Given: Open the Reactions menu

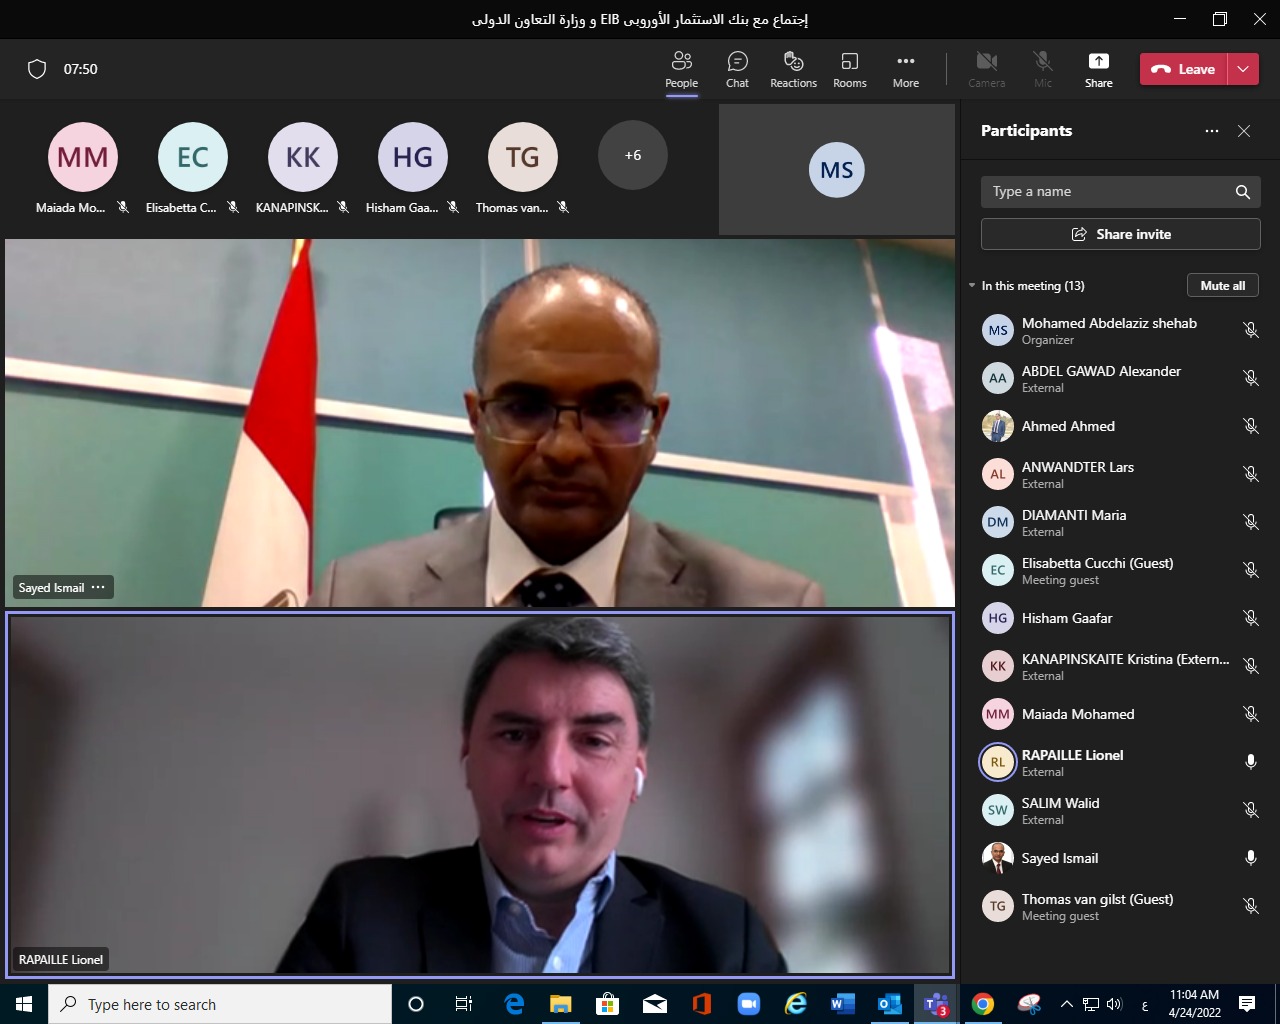Looking at the screenshot, I should 793,69.
